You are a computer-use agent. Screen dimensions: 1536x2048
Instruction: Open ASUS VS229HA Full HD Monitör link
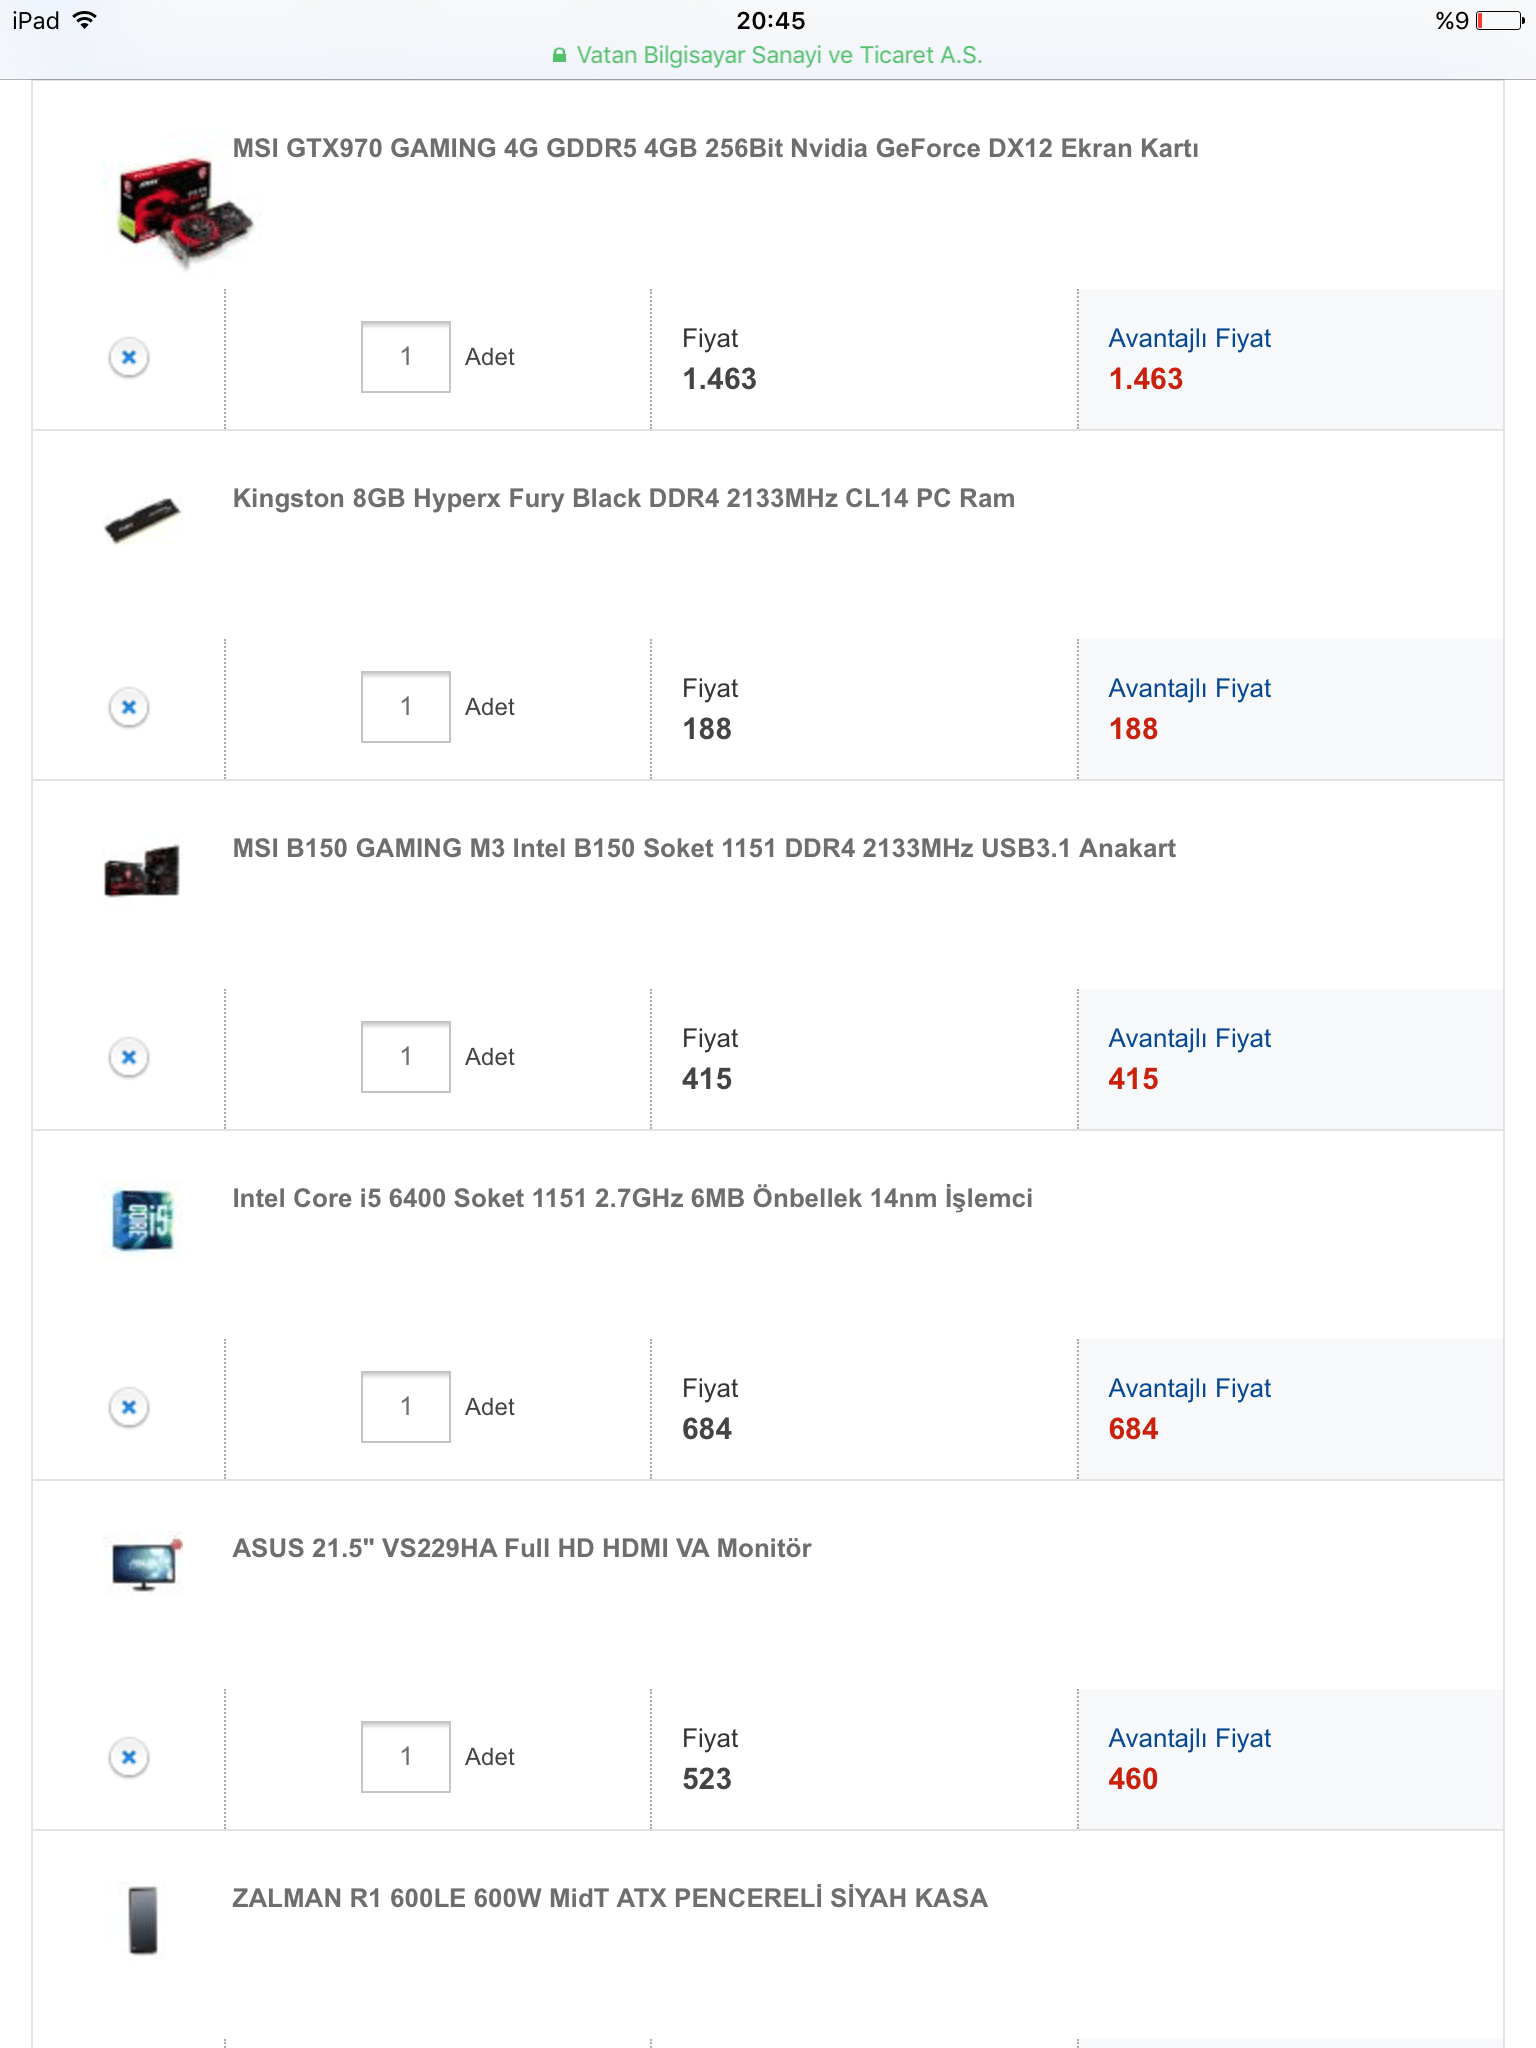coord(521,1548)
